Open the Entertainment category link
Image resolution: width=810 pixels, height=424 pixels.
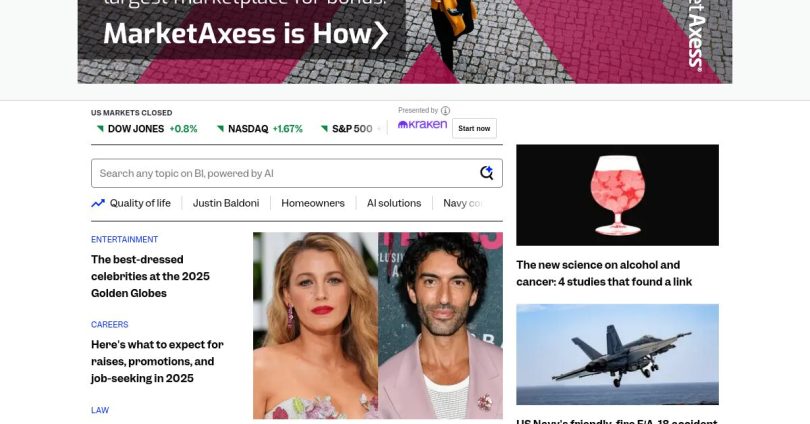(124, 240)
